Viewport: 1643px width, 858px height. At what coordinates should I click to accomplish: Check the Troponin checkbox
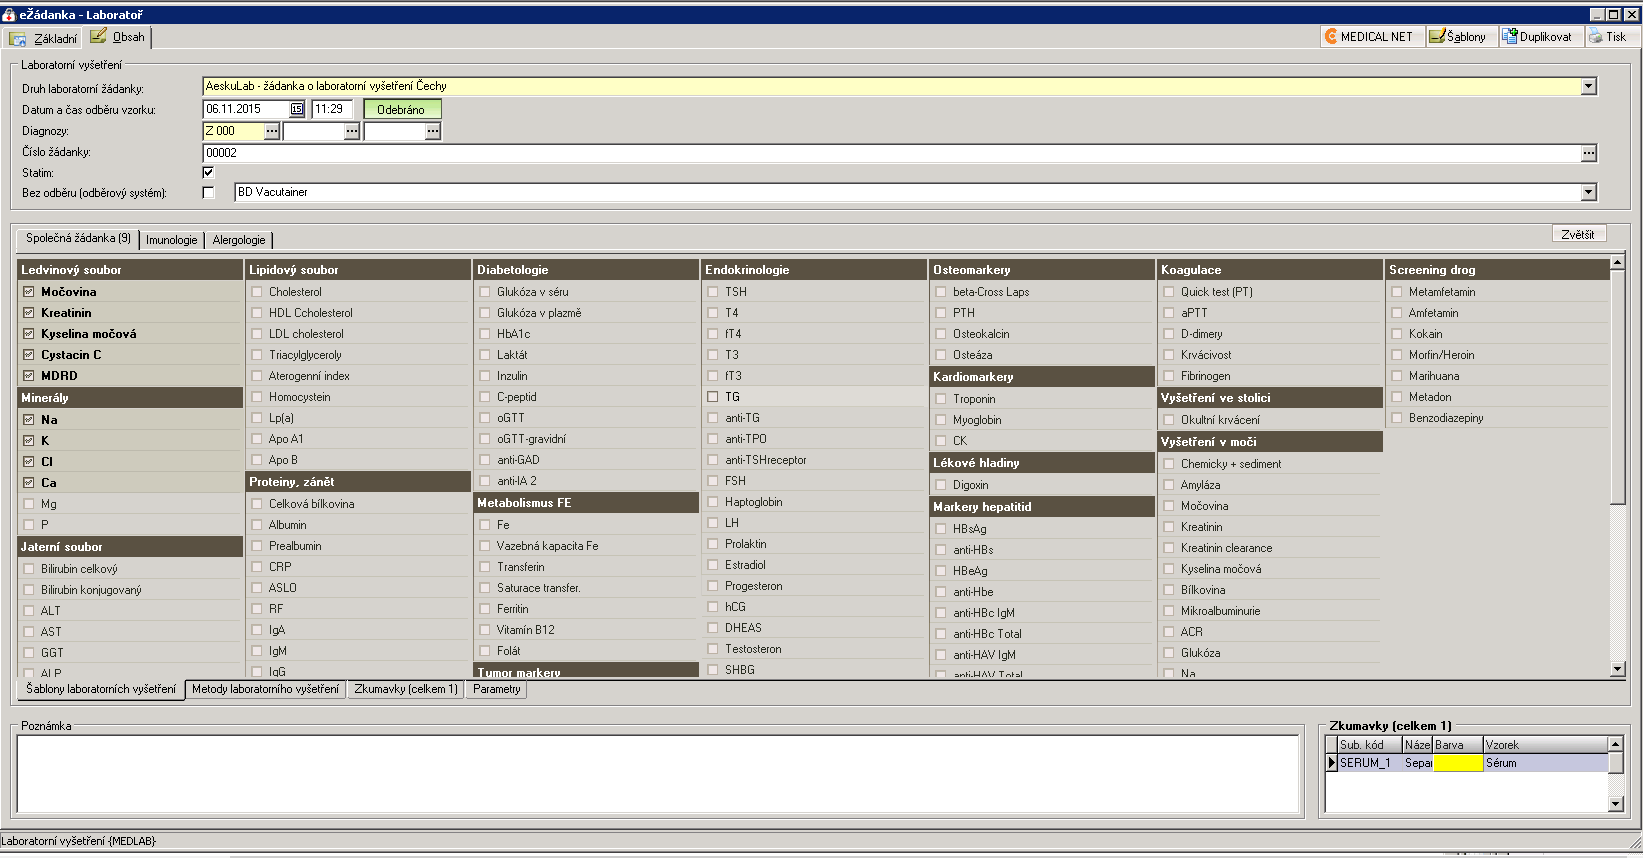pyautogui.click(x=941, y=399)
